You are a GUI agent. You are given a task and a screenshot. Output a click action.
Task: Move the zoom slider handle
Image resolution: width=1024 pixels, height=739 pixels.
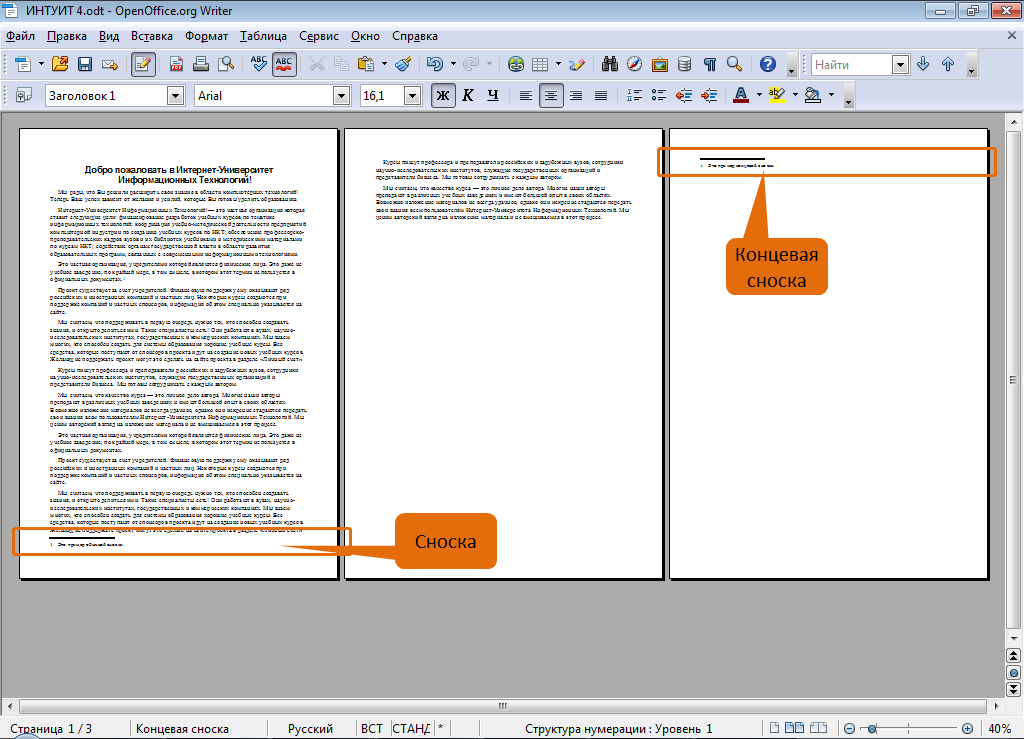[x=872, y=728]
